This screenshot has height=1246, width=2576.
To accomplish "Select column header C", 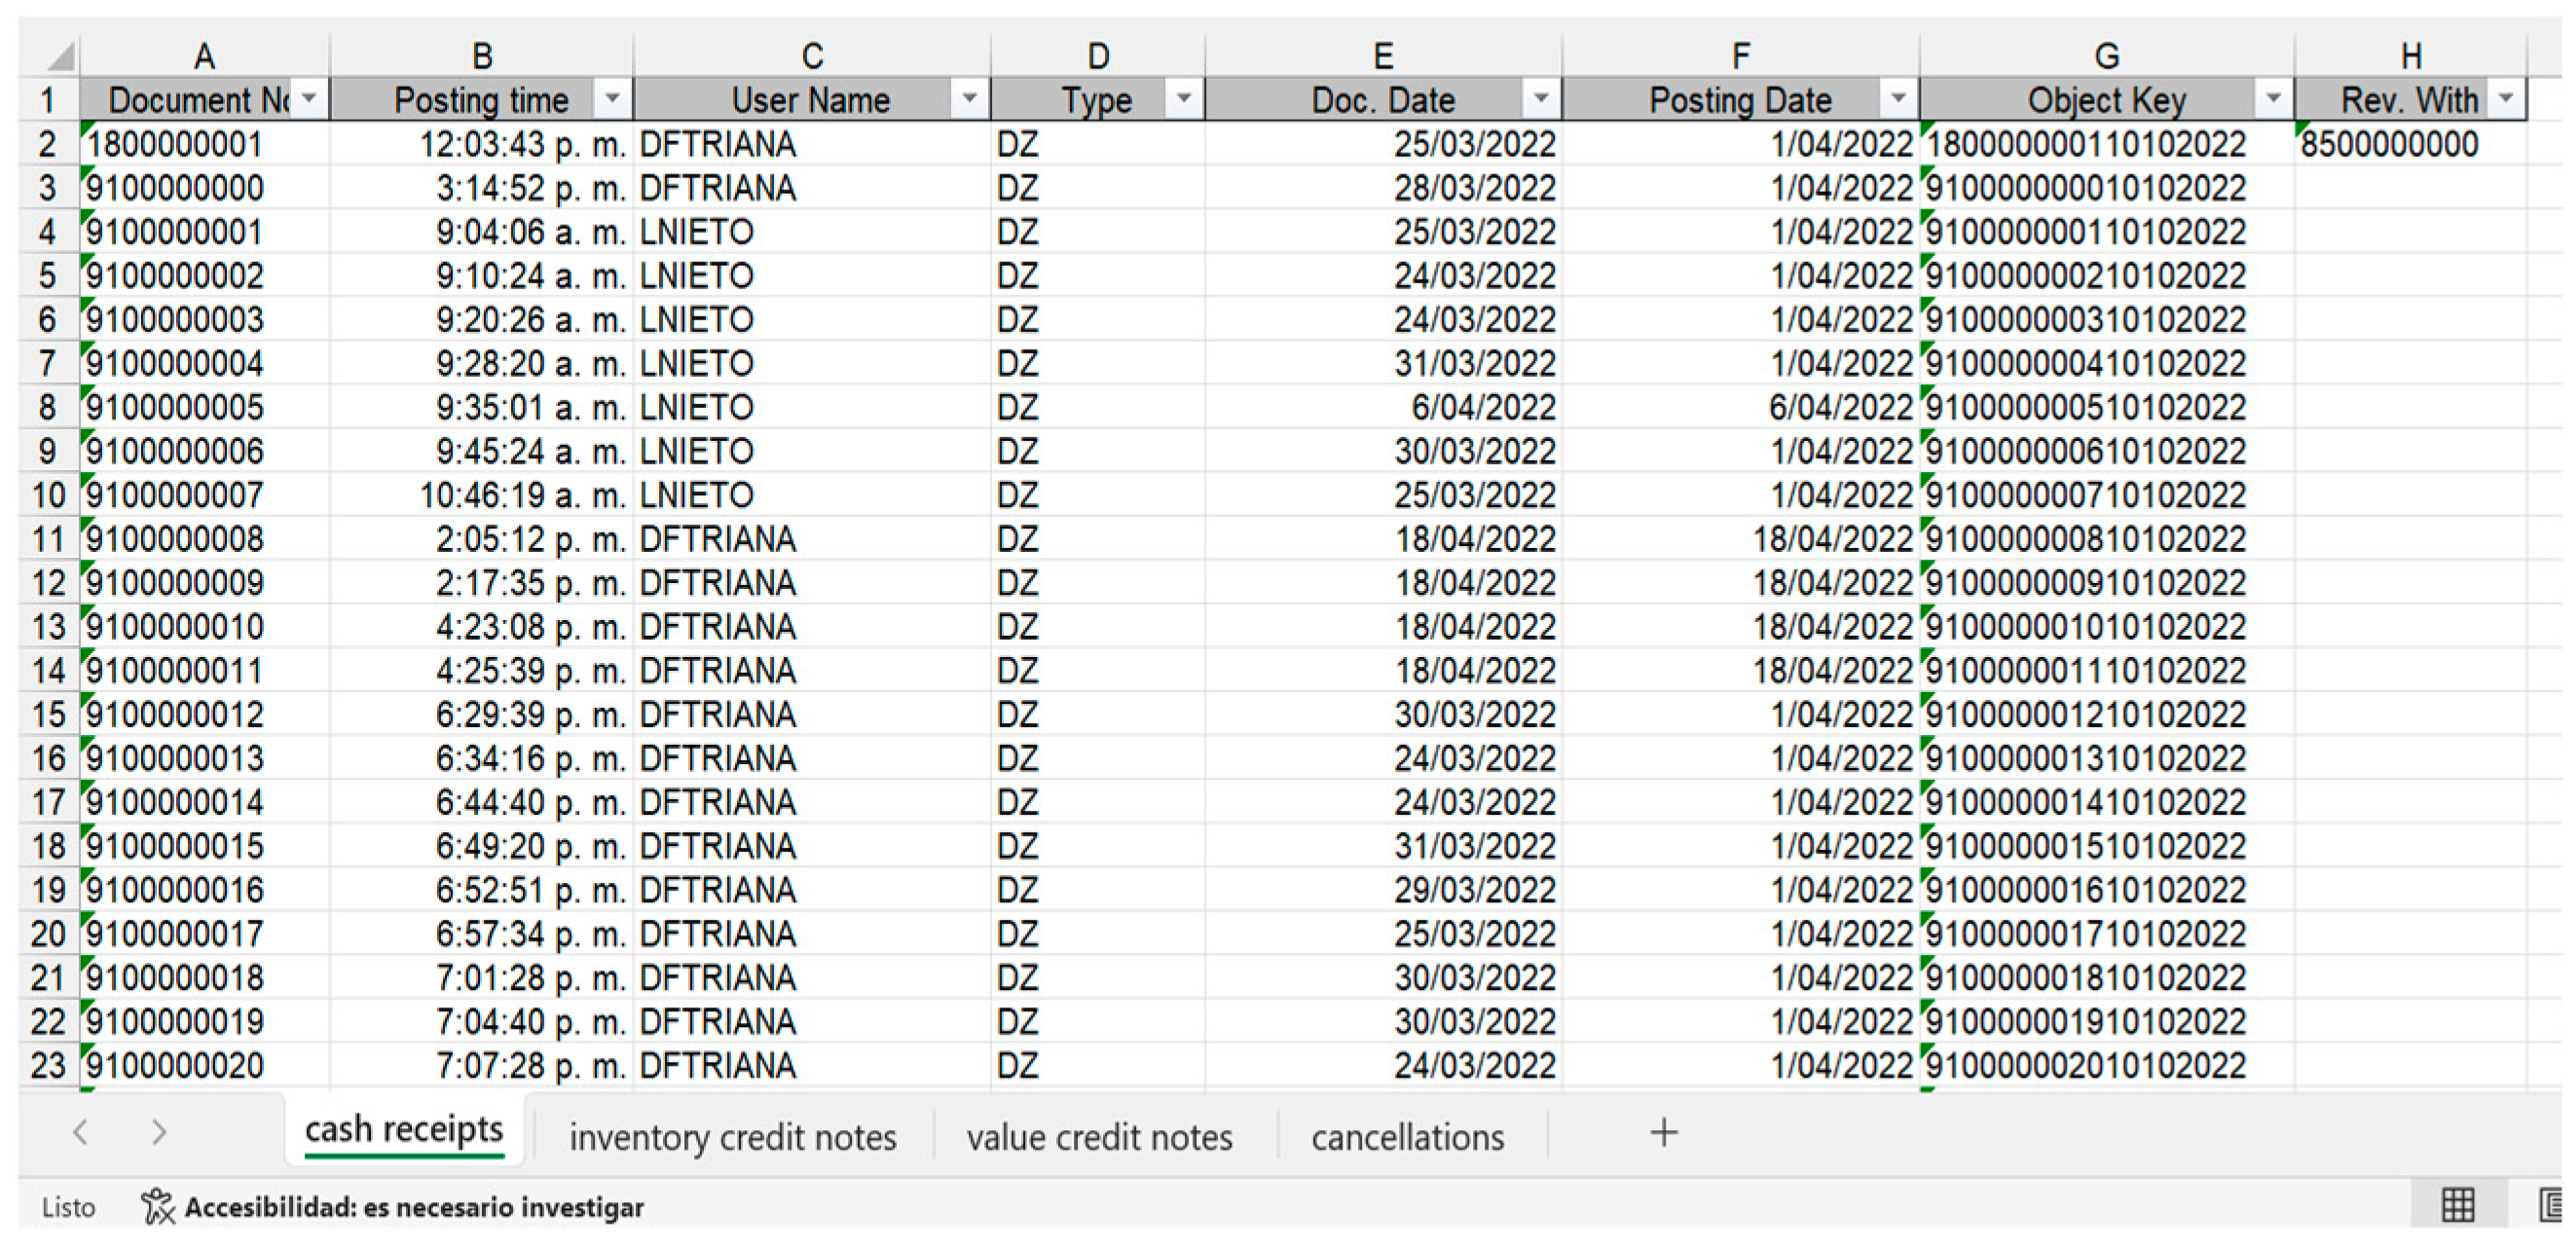I will 811,56.
